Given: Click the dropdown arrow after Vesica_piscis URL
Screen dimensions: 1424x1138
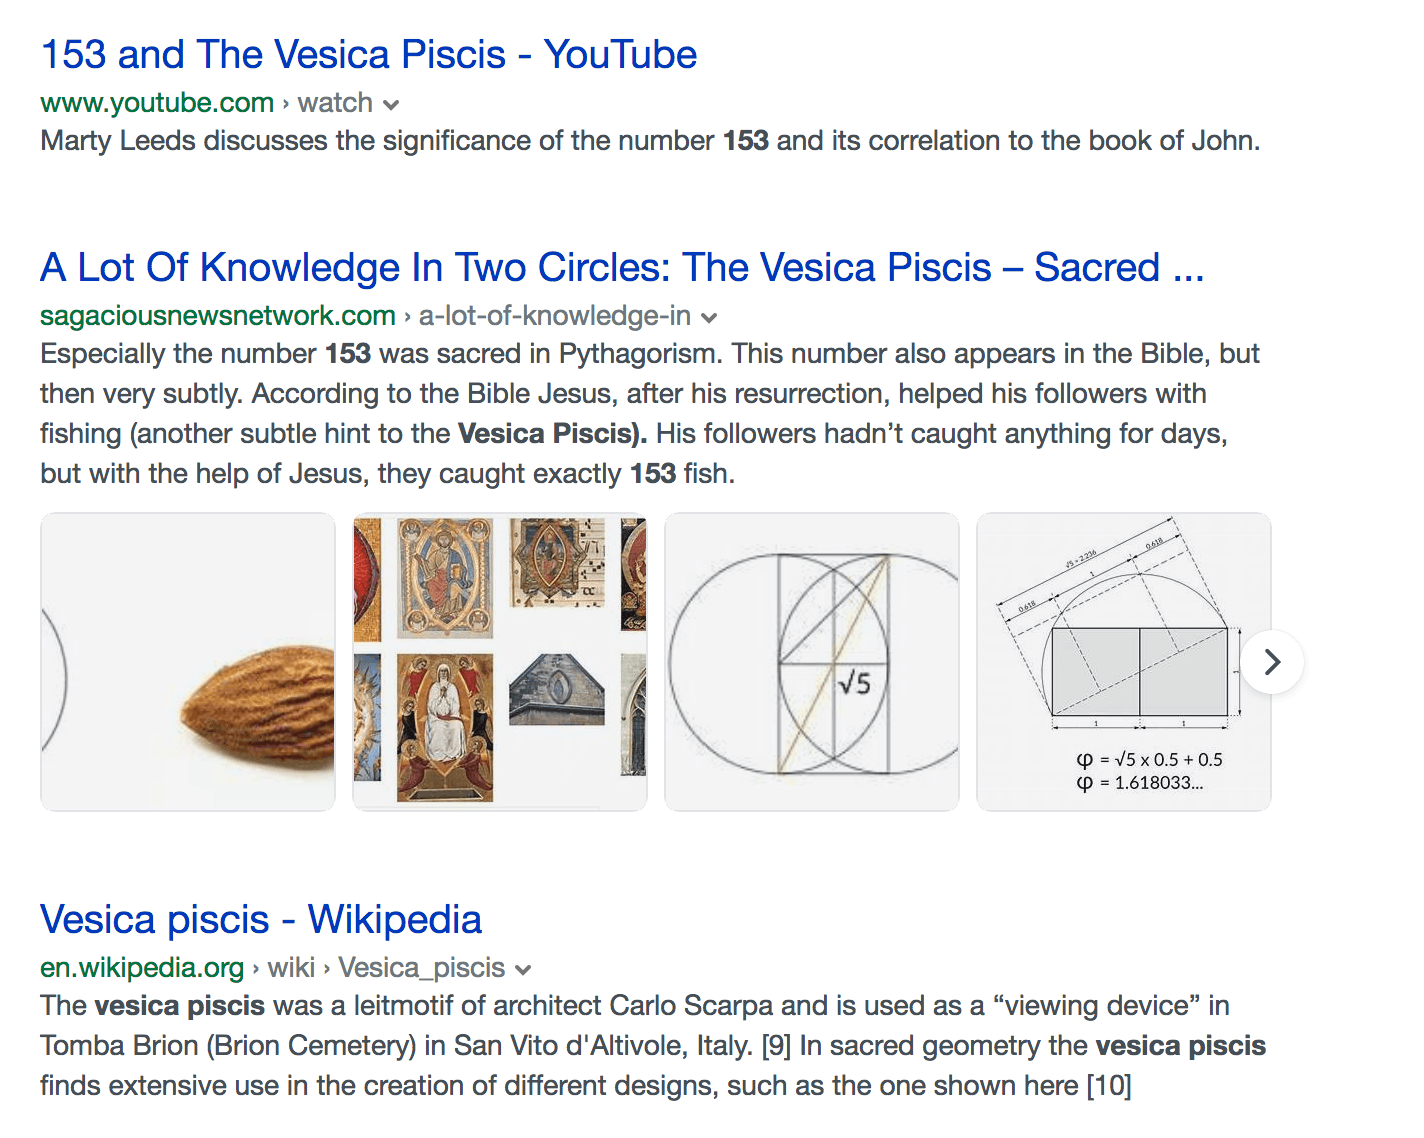Looking at the screenshot, I should tap(523, 970).
